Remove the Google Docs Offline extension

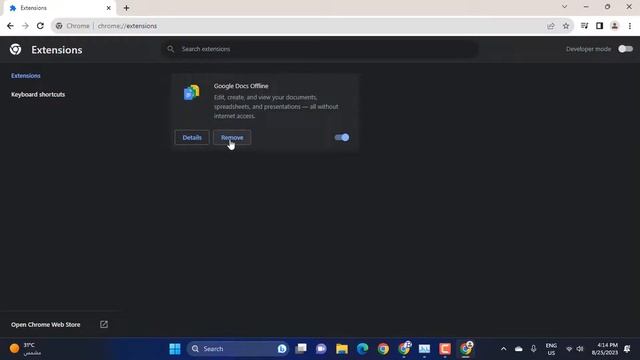point(232,138)
